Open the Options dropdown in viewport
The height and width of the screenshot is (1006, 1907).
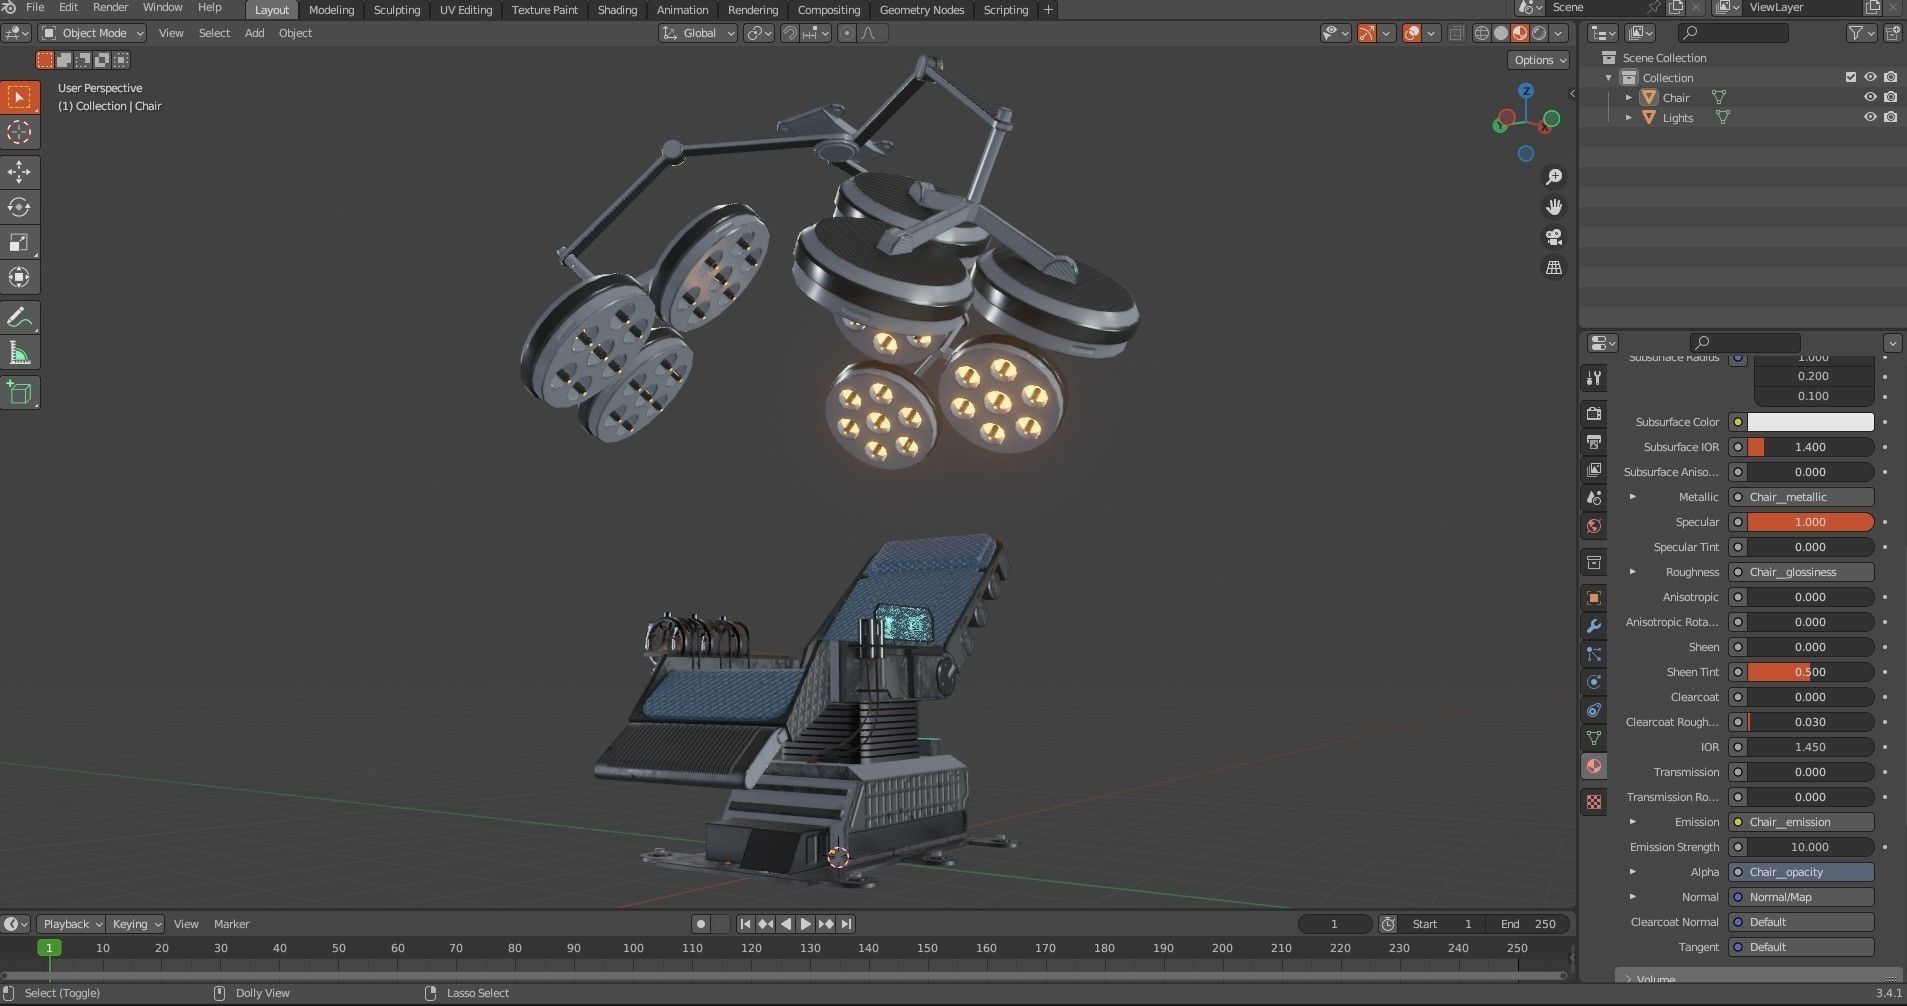pos(1538,60)
